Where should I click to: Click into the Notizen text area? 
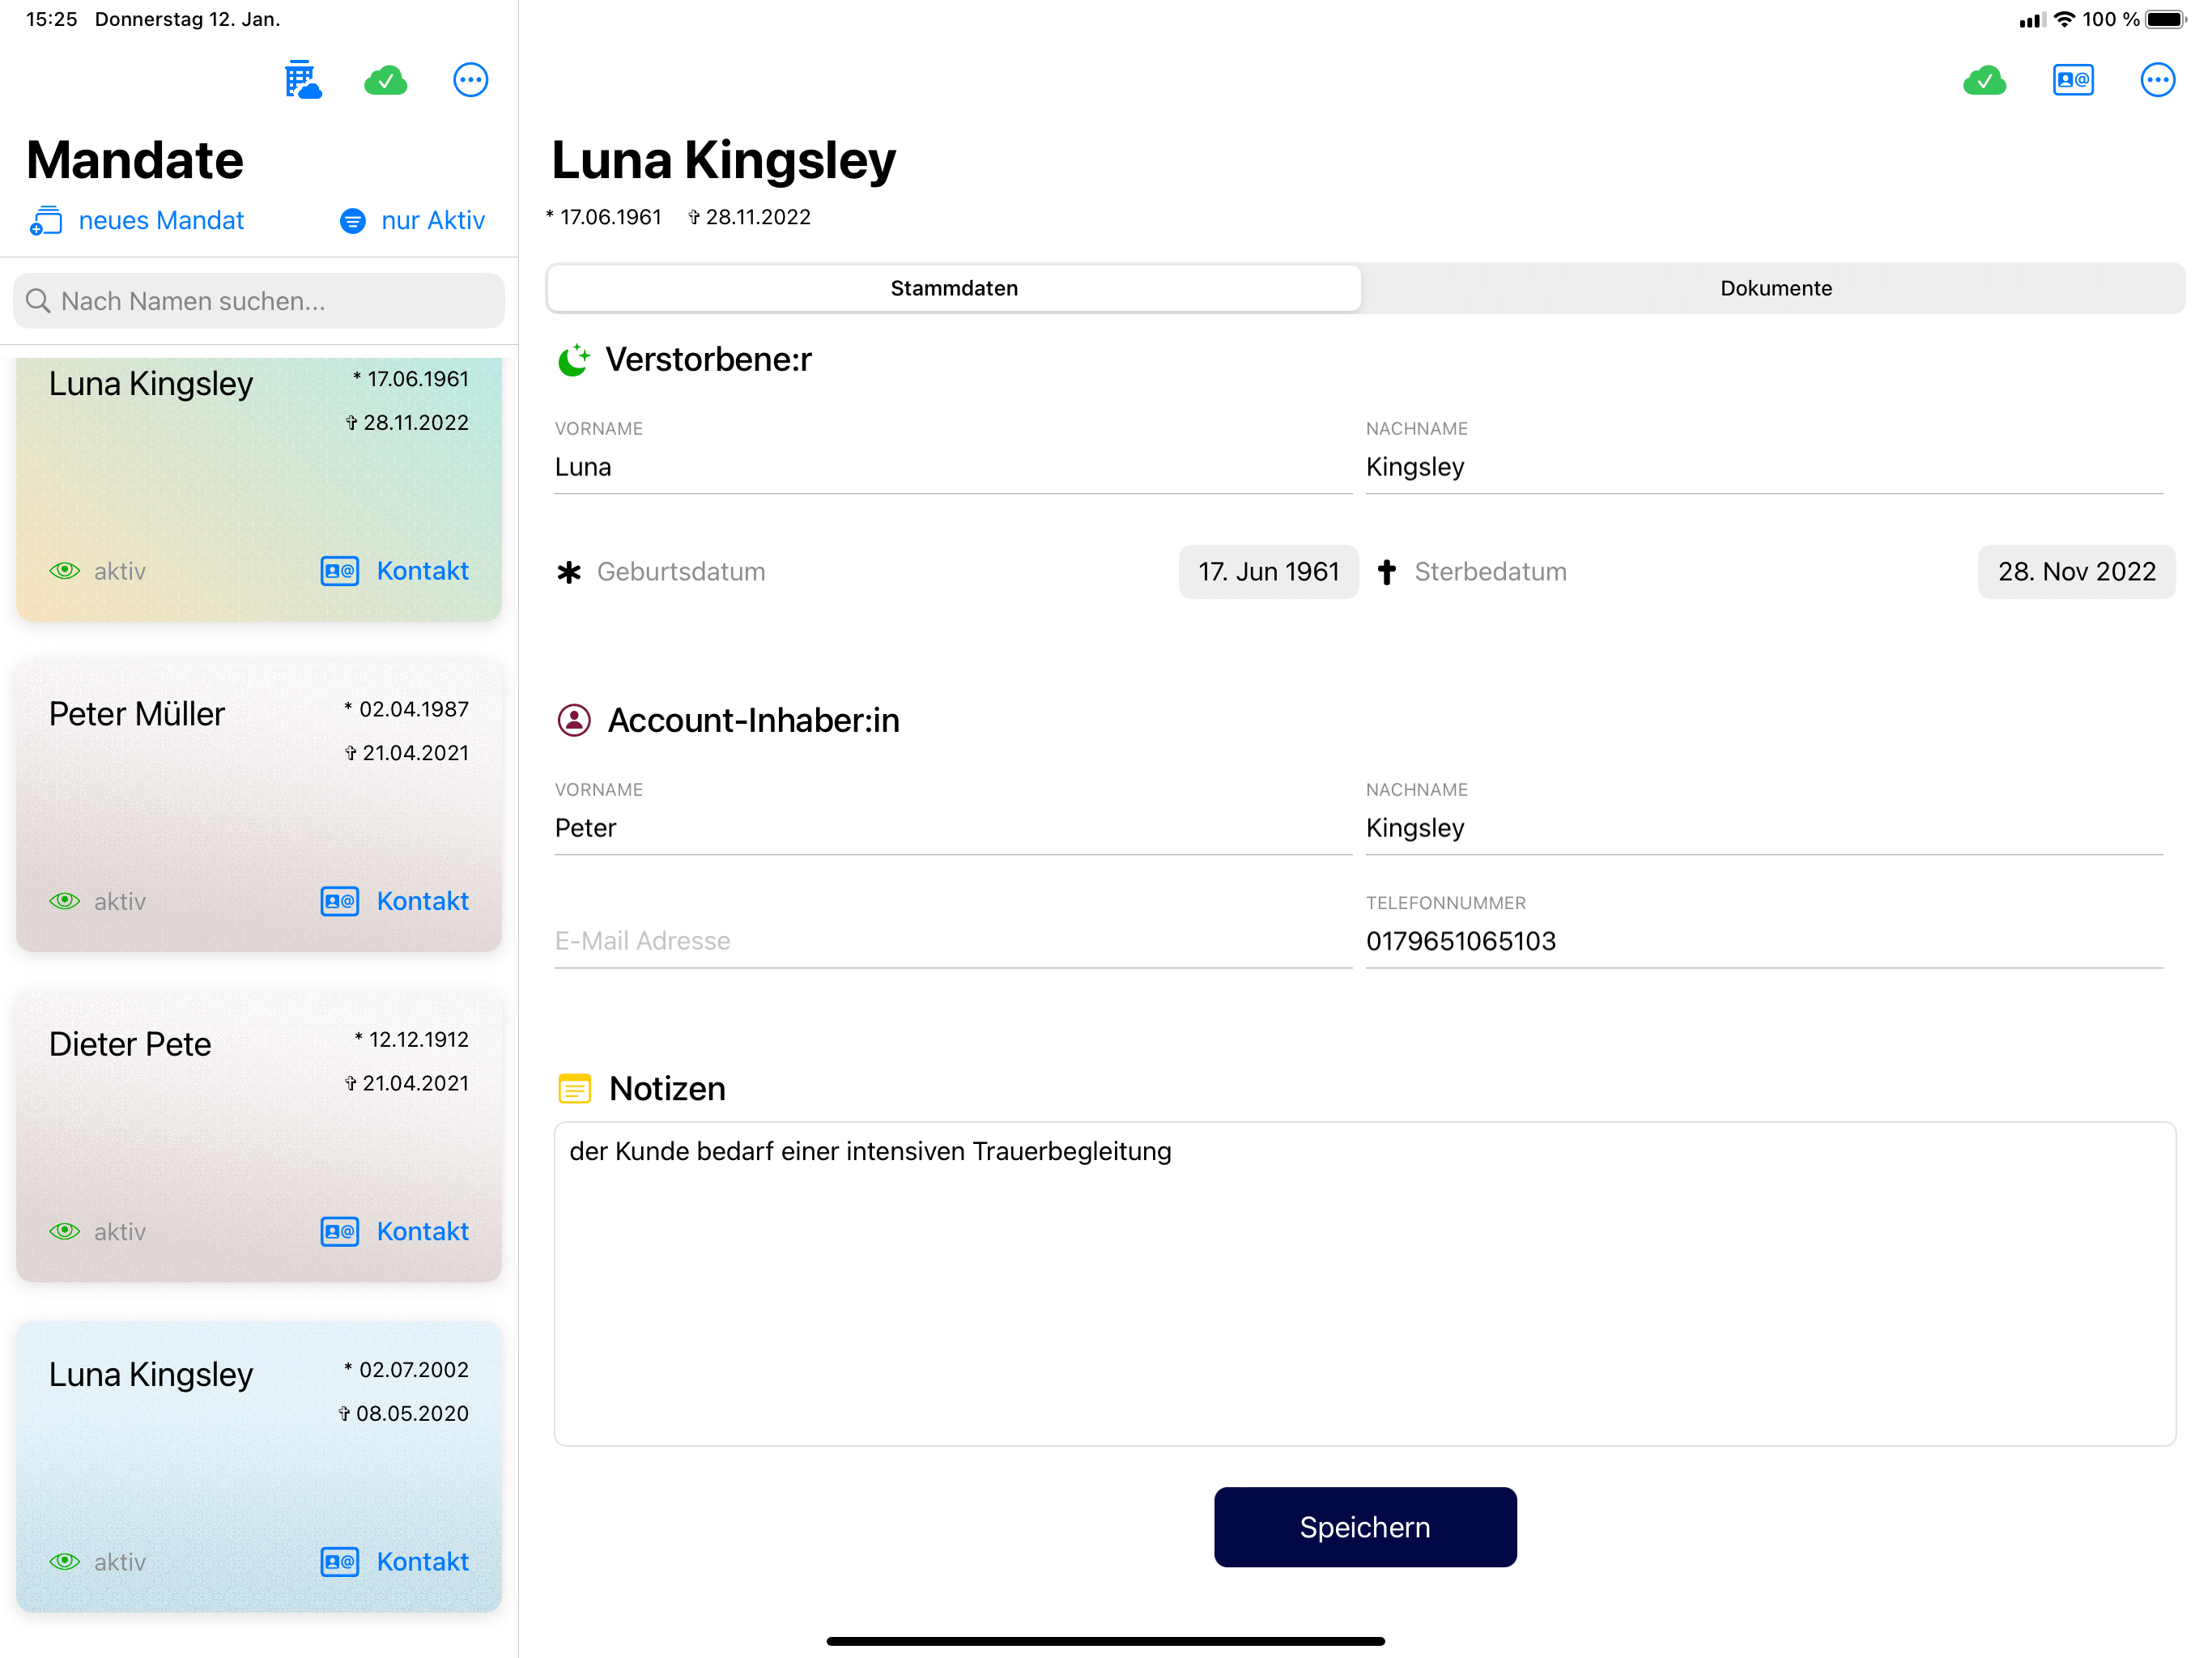pyautogui.click(x=1365, y=1284)
